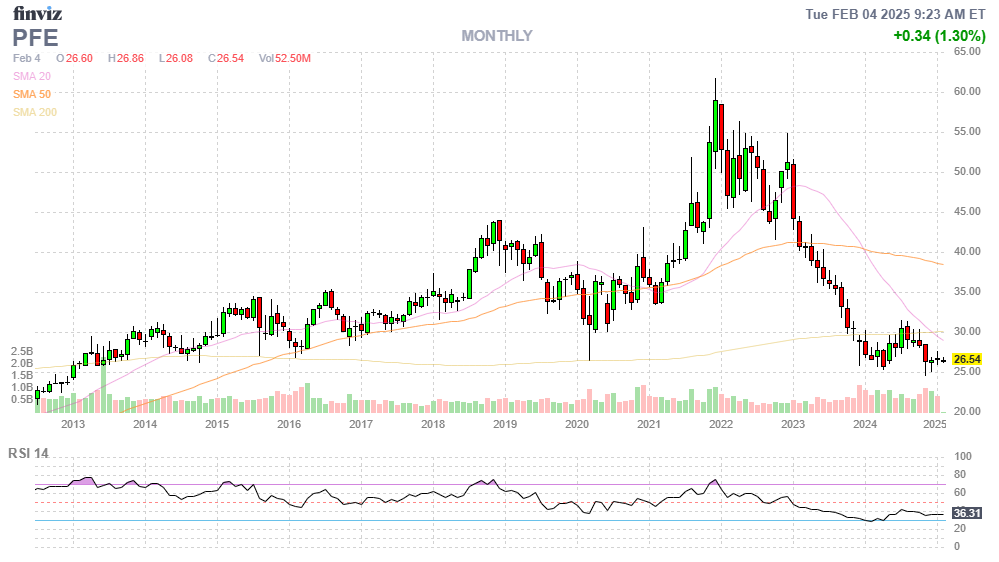
Task: Select the SMA 20 legend entry
Action: pos(32,76)
